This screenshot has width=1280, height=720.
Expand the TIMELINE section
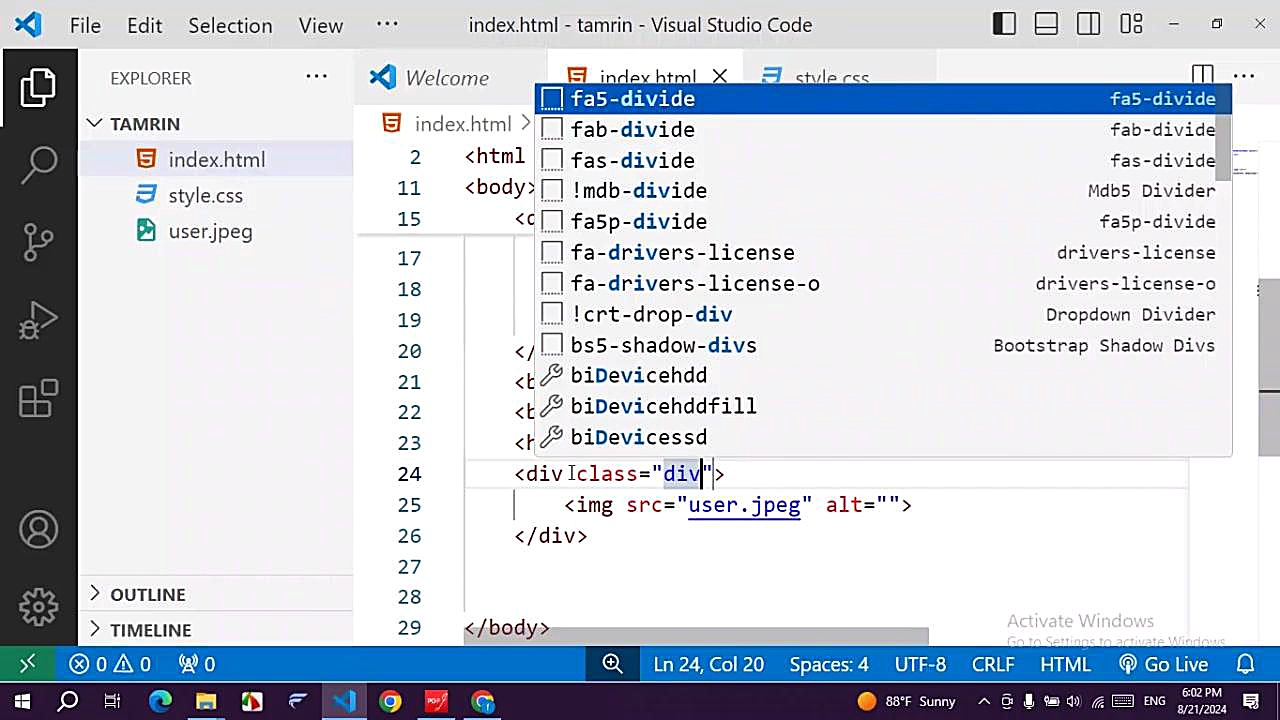[x=215, y=630]
